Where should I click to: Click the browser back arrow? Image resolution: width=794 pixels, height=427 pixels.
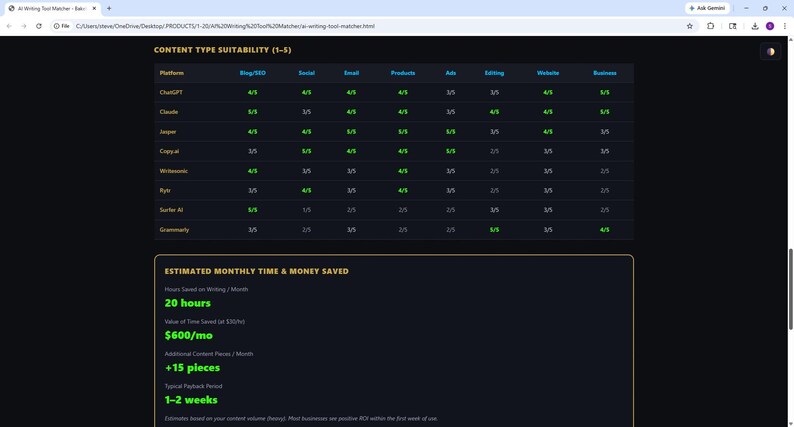pyautogui.click(x=9, y=26)
